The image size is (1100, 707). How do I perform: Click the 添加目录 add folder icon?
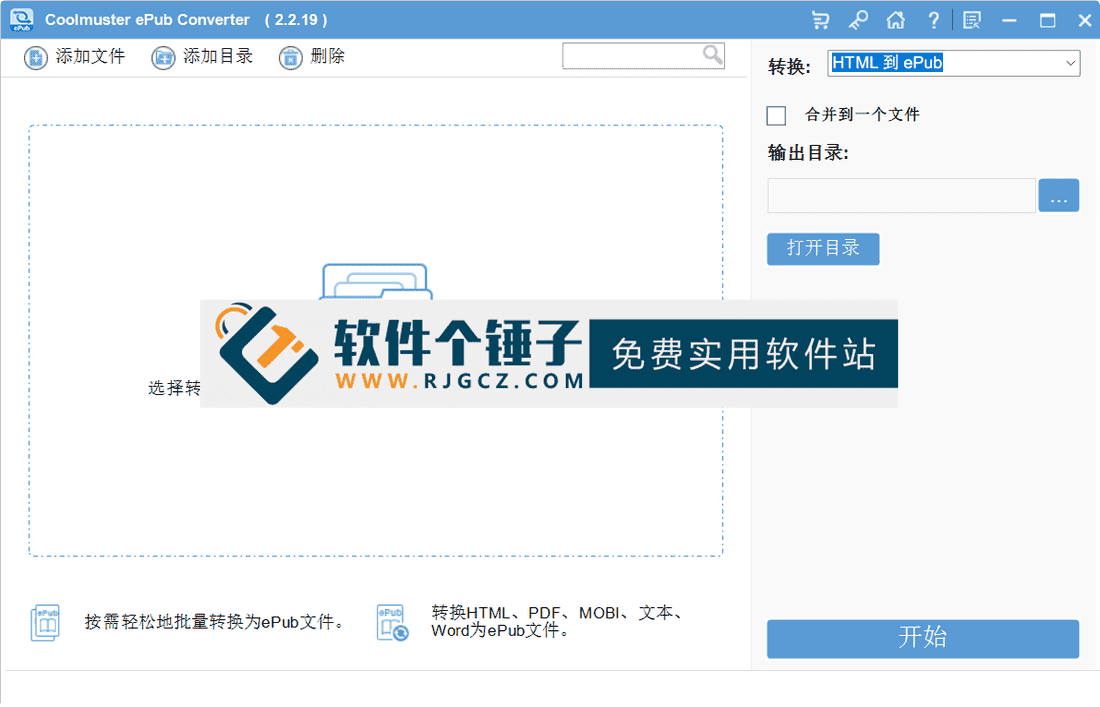pos(162,57)
